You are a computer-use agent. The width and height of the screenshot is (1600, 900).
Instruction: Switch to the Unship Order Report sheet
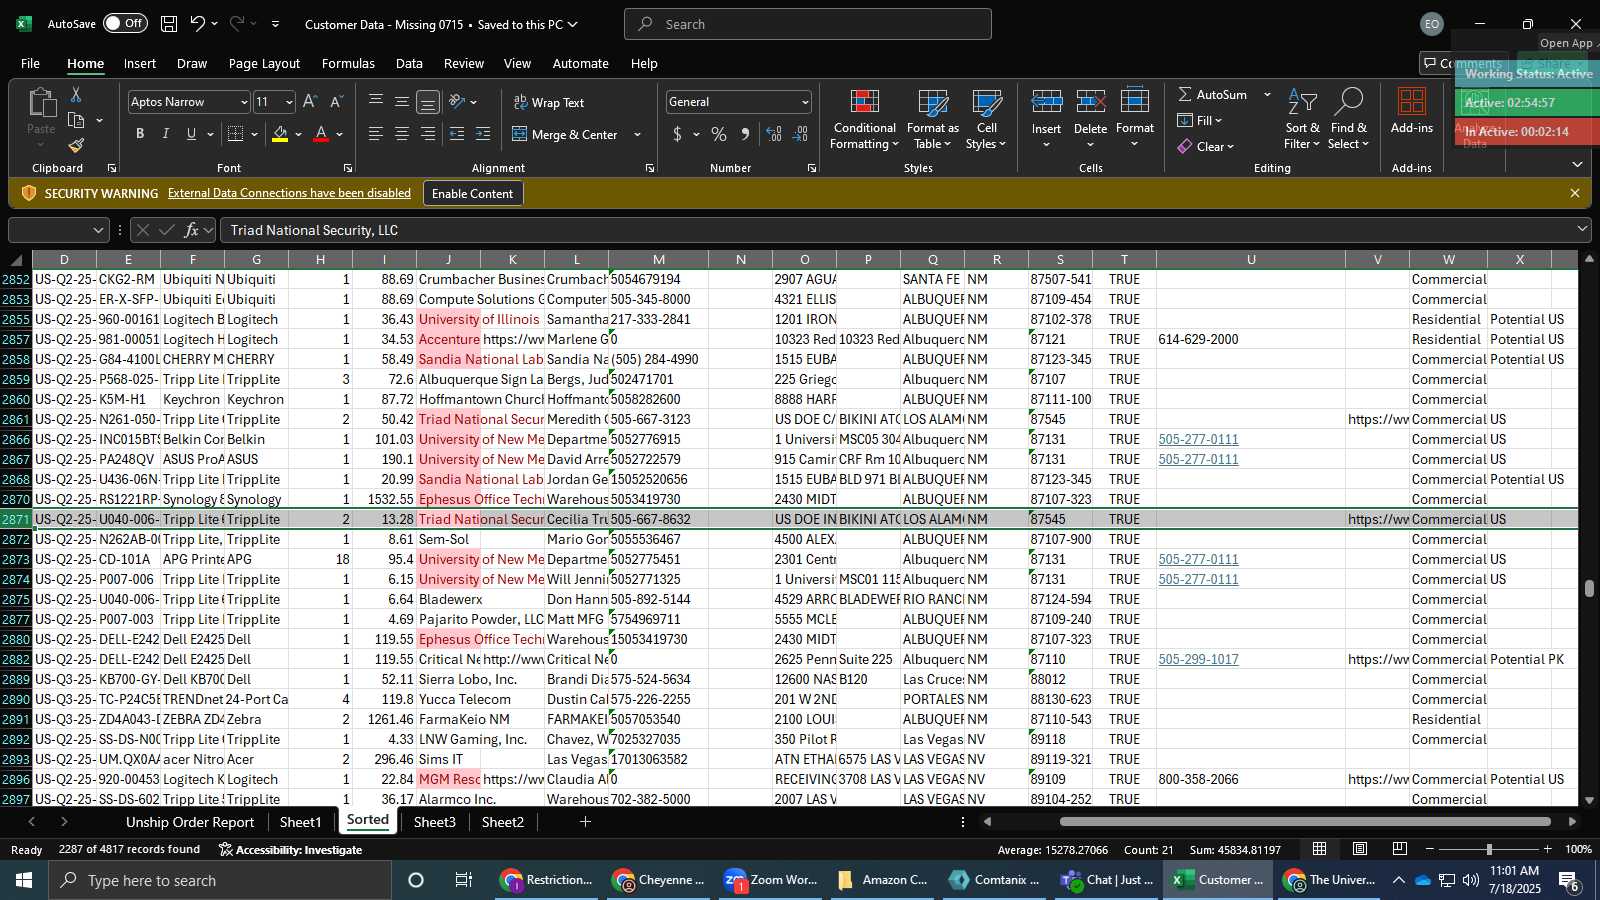click(190, 822)
